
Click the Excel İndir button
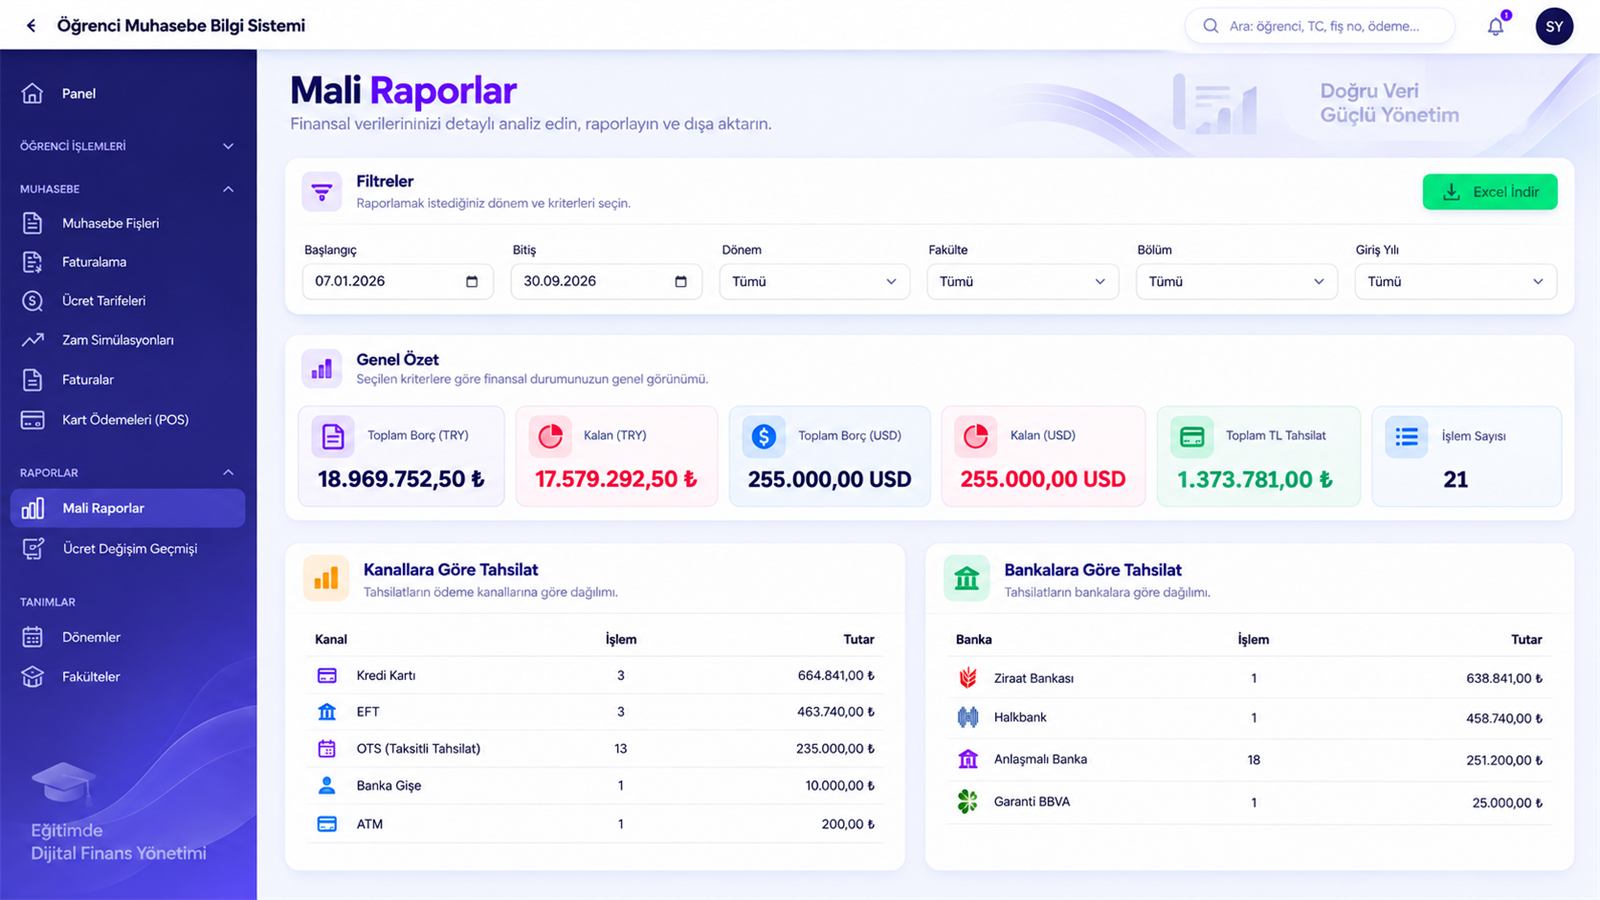(1490, 192)
